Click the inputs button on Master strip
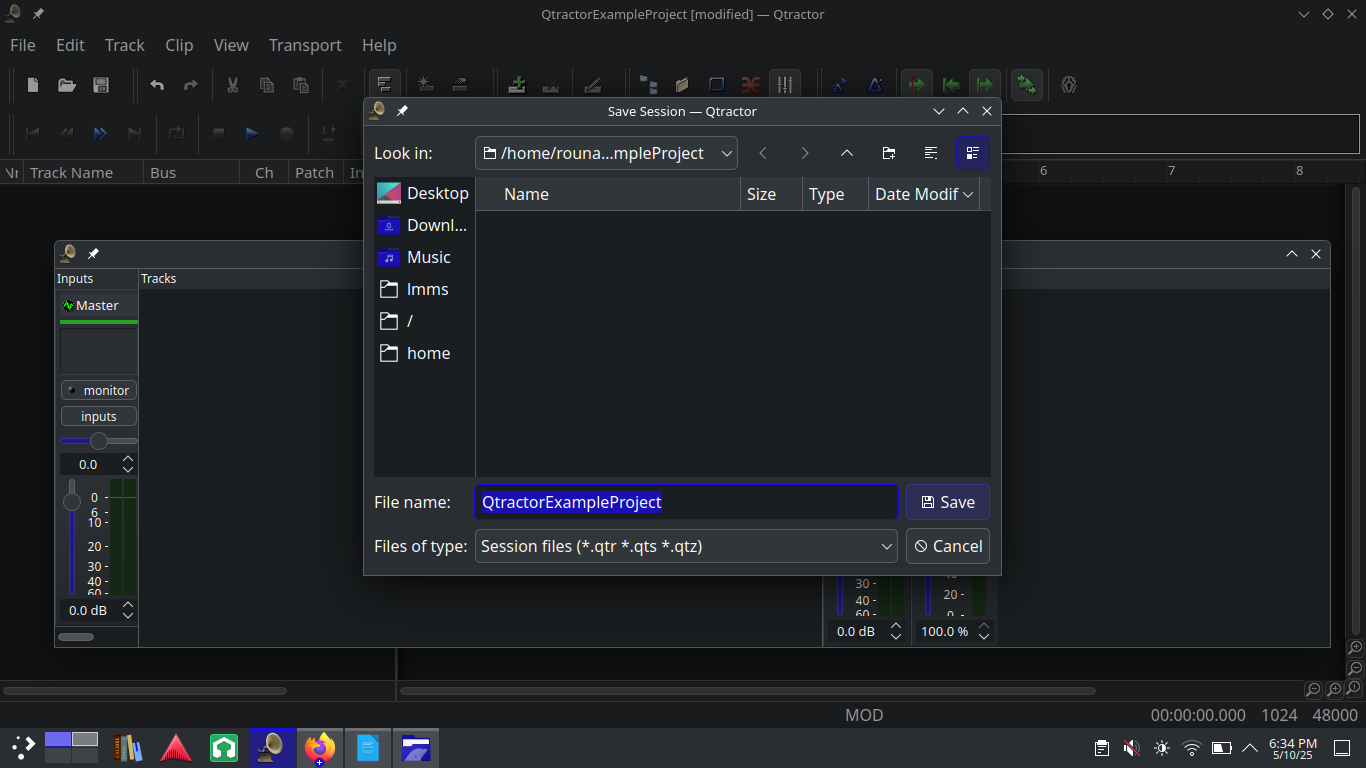Screen dimensions: 1366x768 coord(98,416)
